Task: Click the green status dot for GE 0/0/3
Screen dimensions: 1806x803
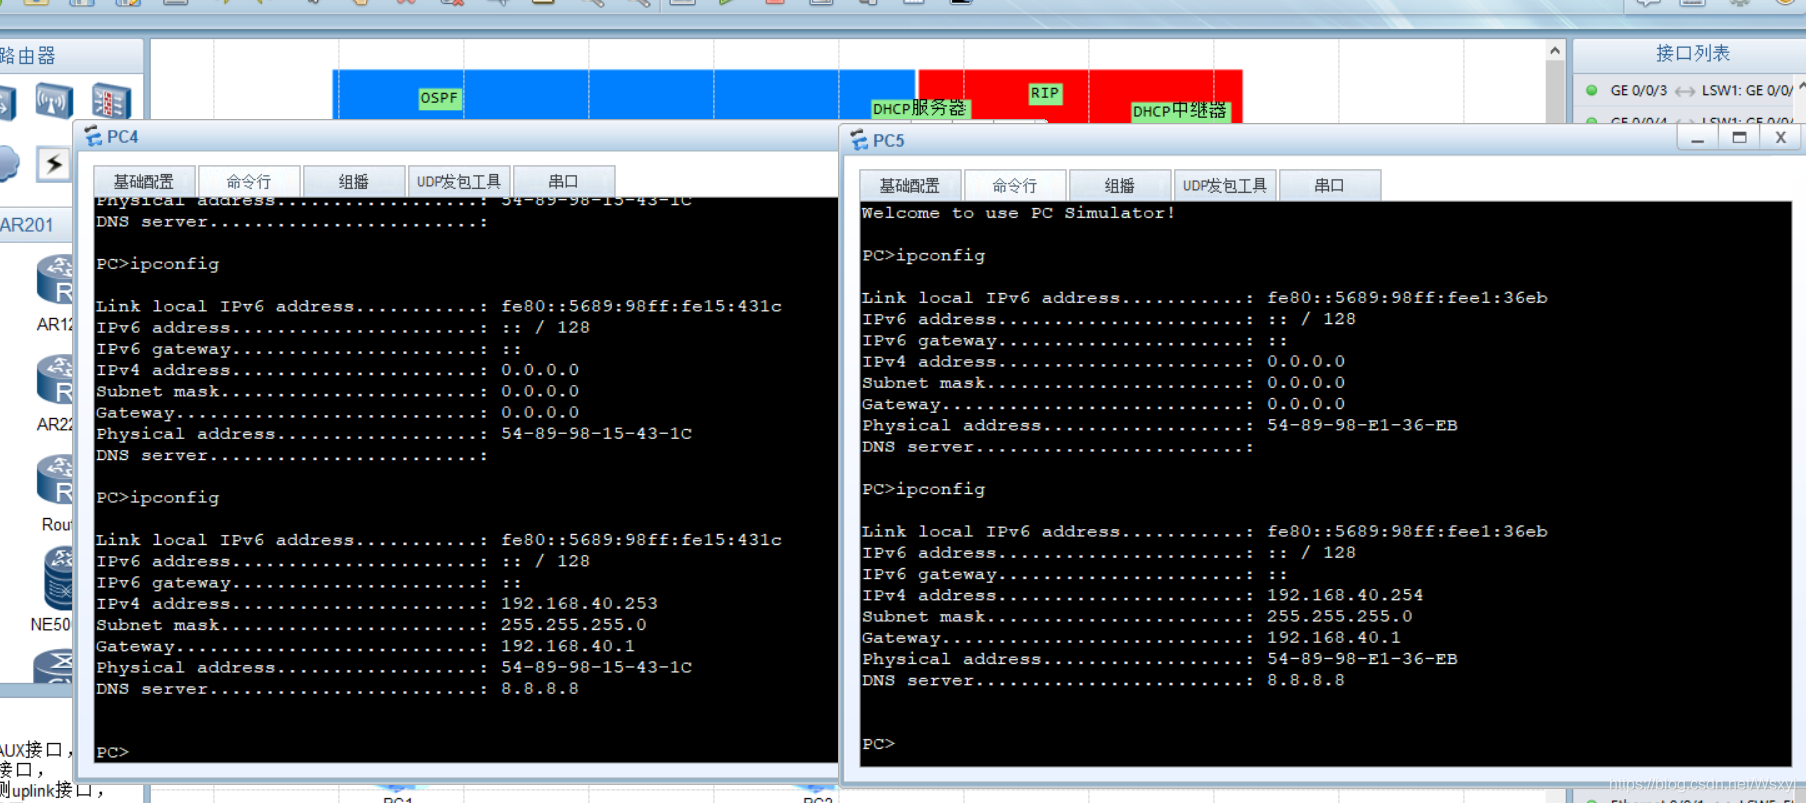Action: [1591, 90]
